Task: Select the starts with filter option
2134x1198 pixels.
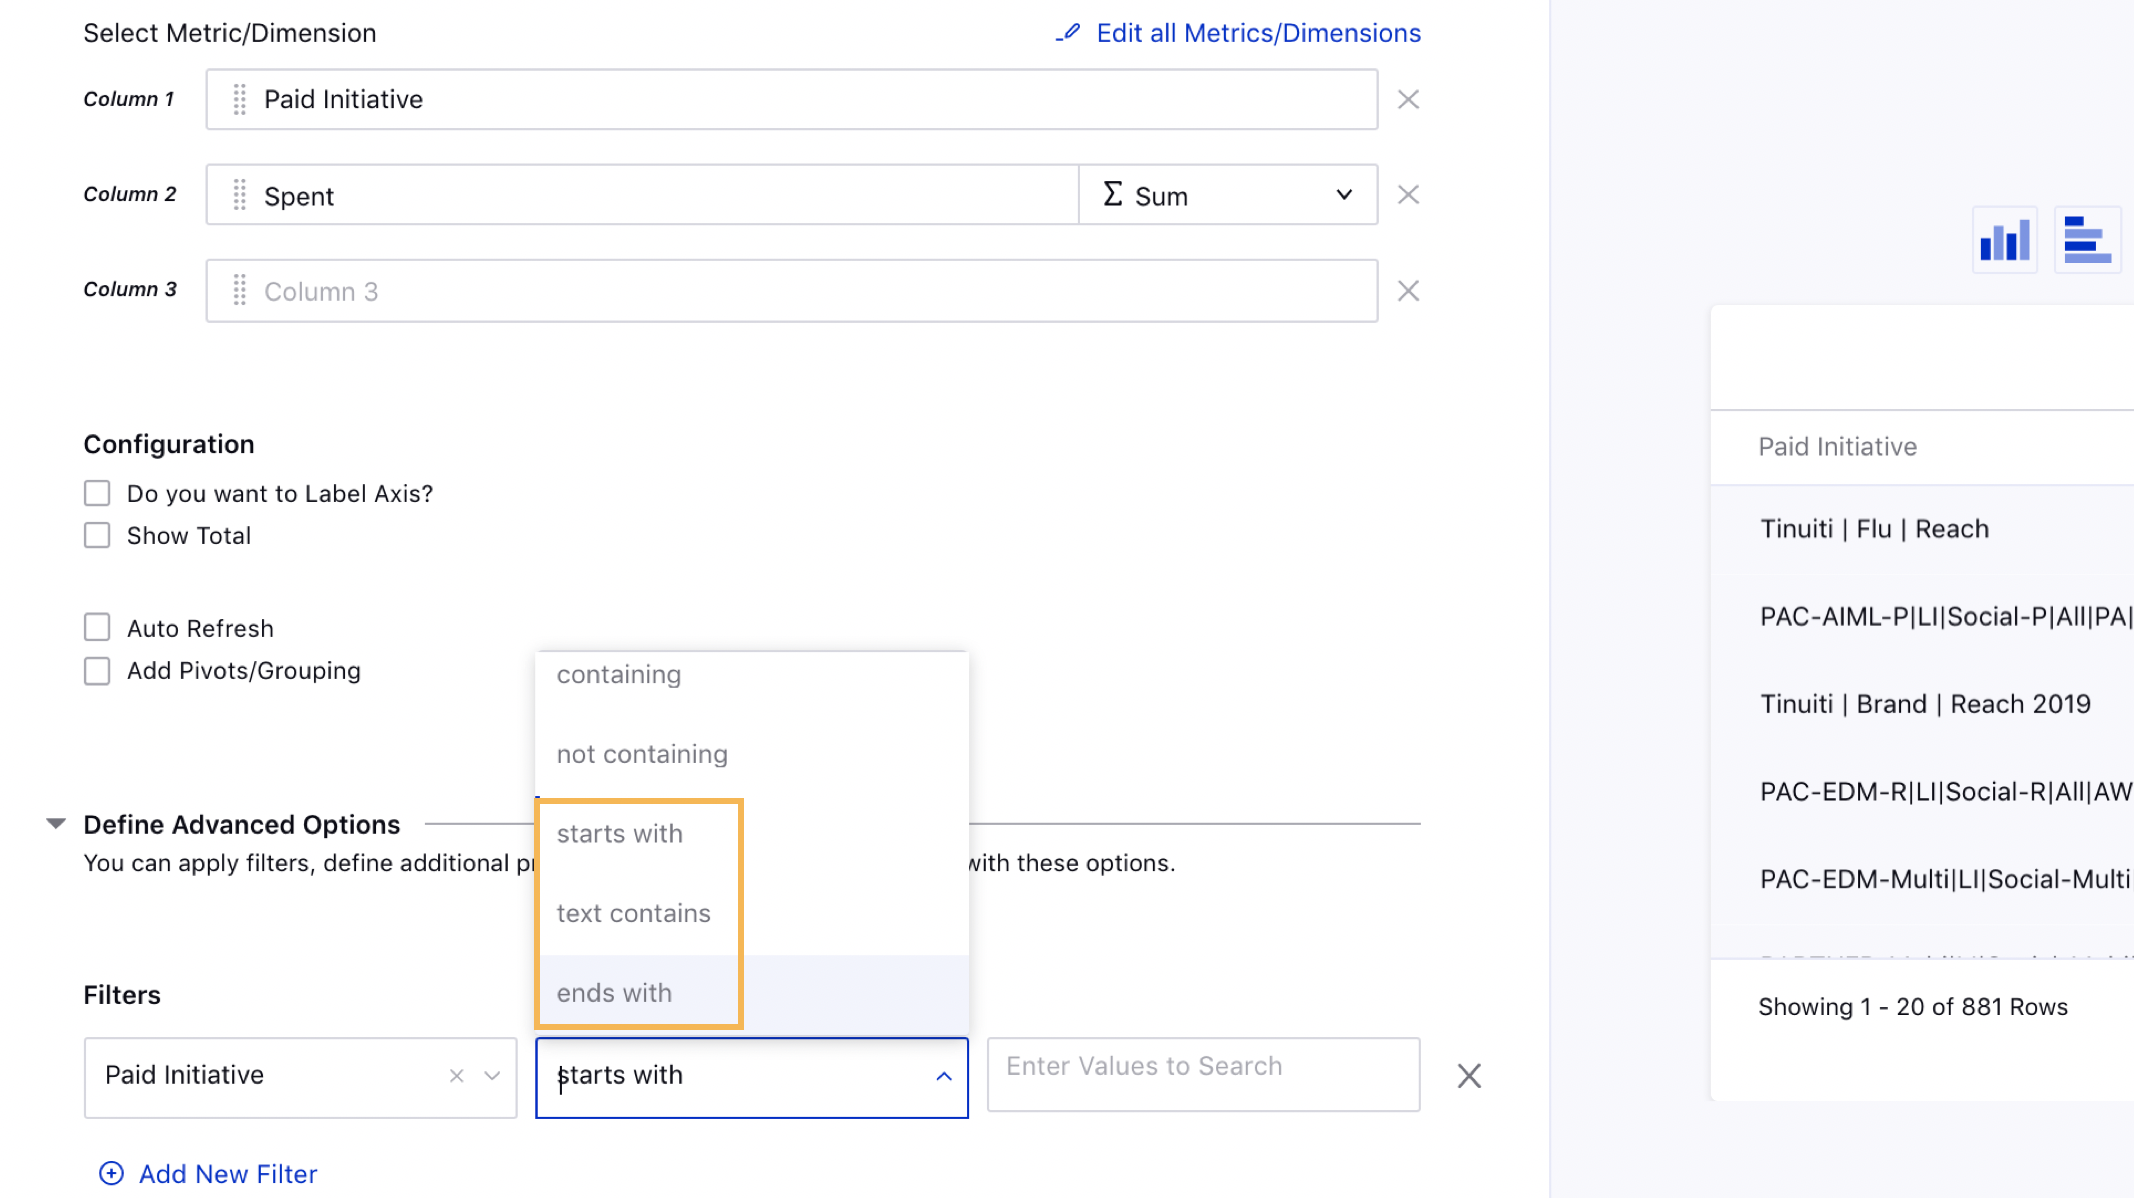Action: 620,833
